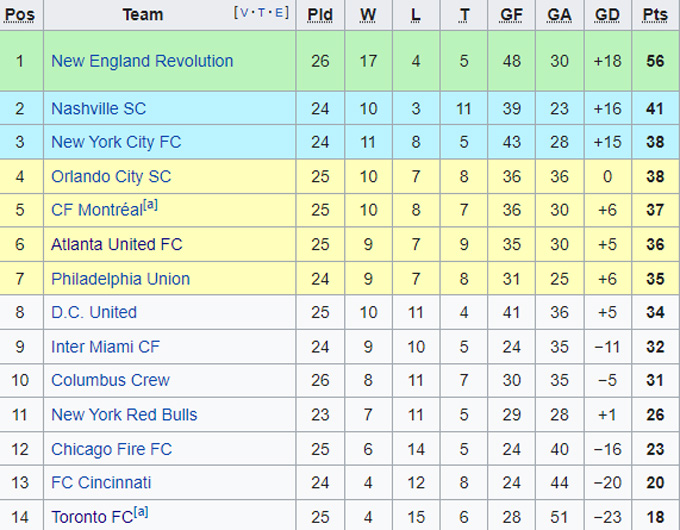This screenshot has width=680, height=530.
Task: Open the New York Red Bulls link
Action: tap(124, 414)
